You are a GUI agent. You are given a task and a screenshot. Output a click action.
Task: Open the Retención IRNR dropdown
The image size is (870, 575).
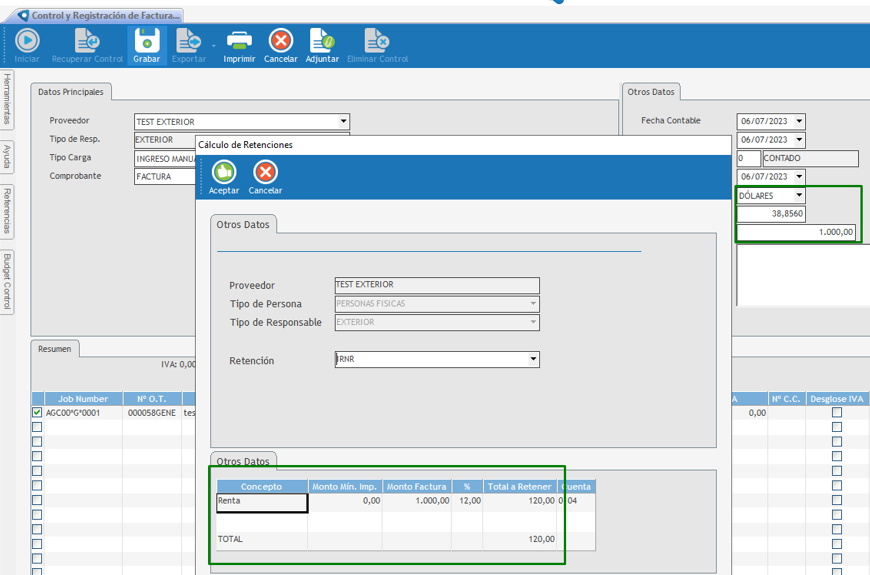(533, 359)
